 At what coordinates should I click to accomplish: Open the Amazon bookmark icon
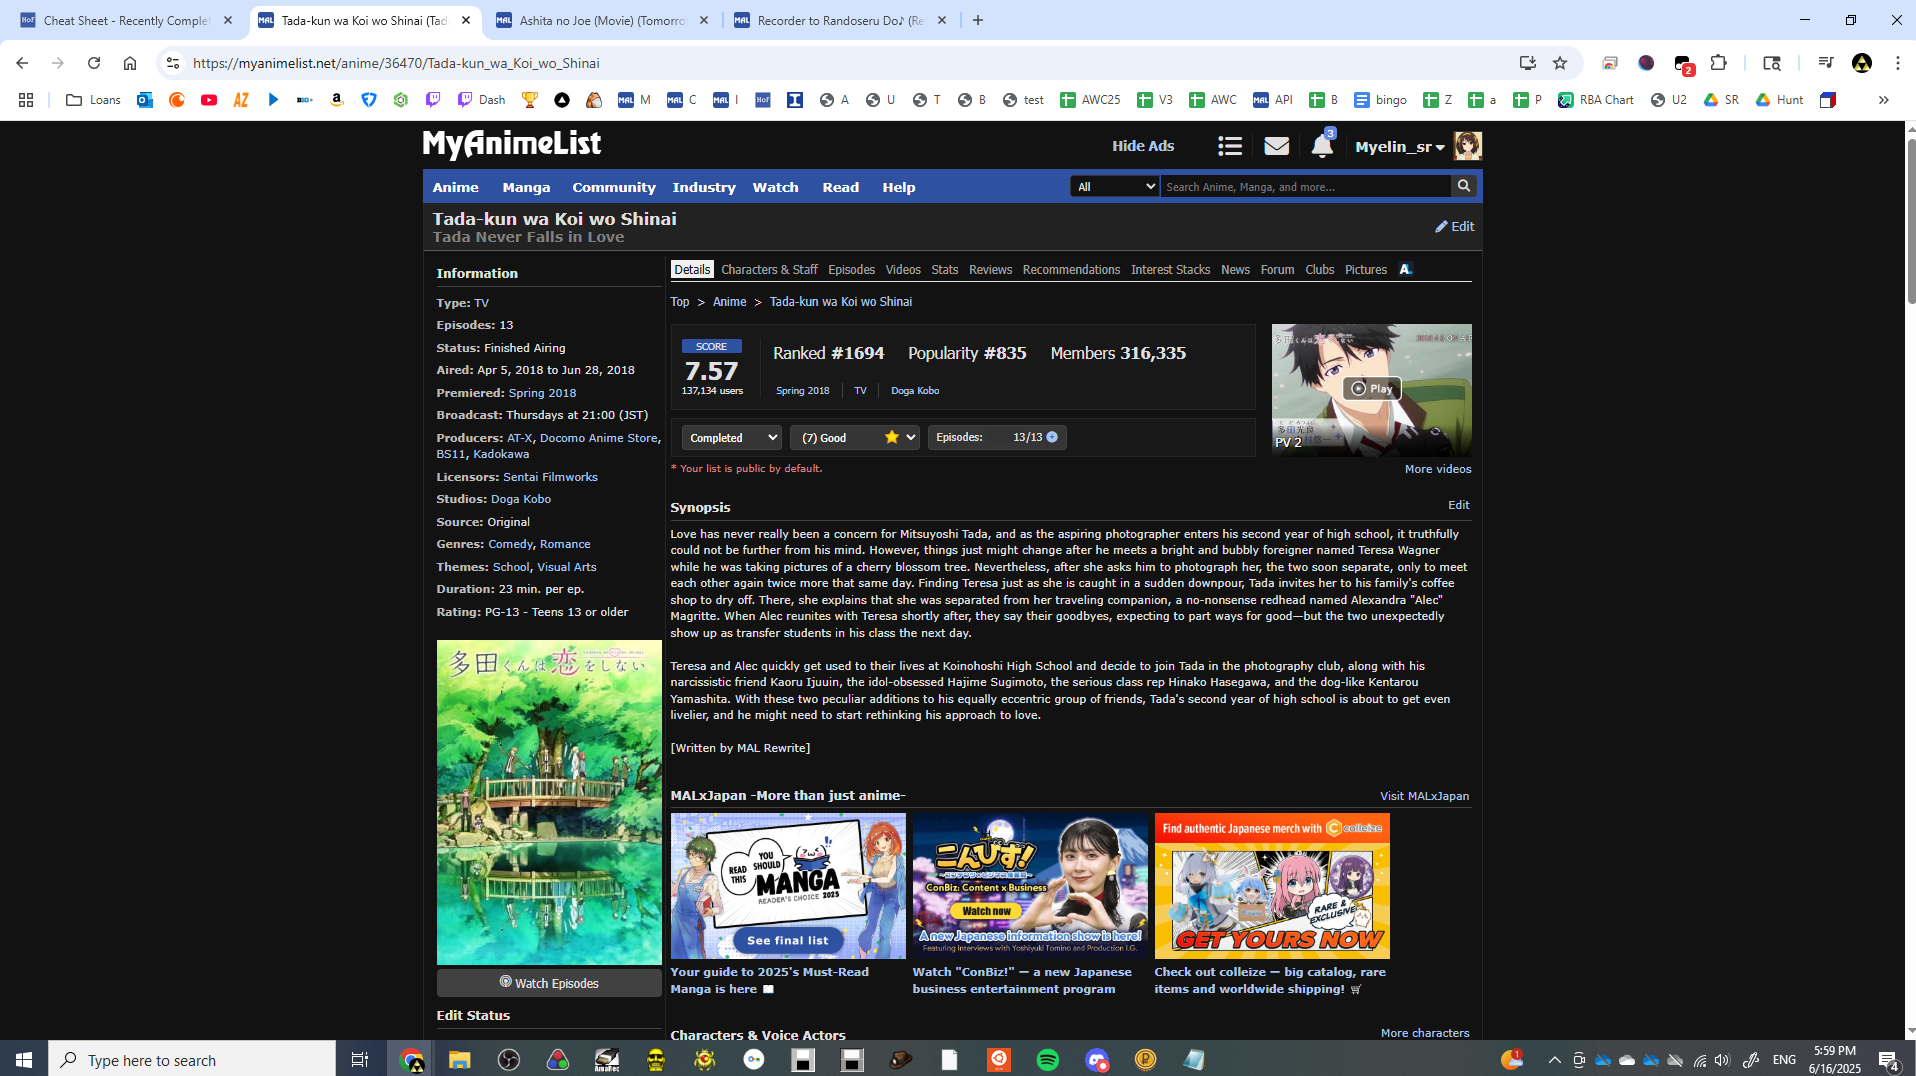click(337, 100)
